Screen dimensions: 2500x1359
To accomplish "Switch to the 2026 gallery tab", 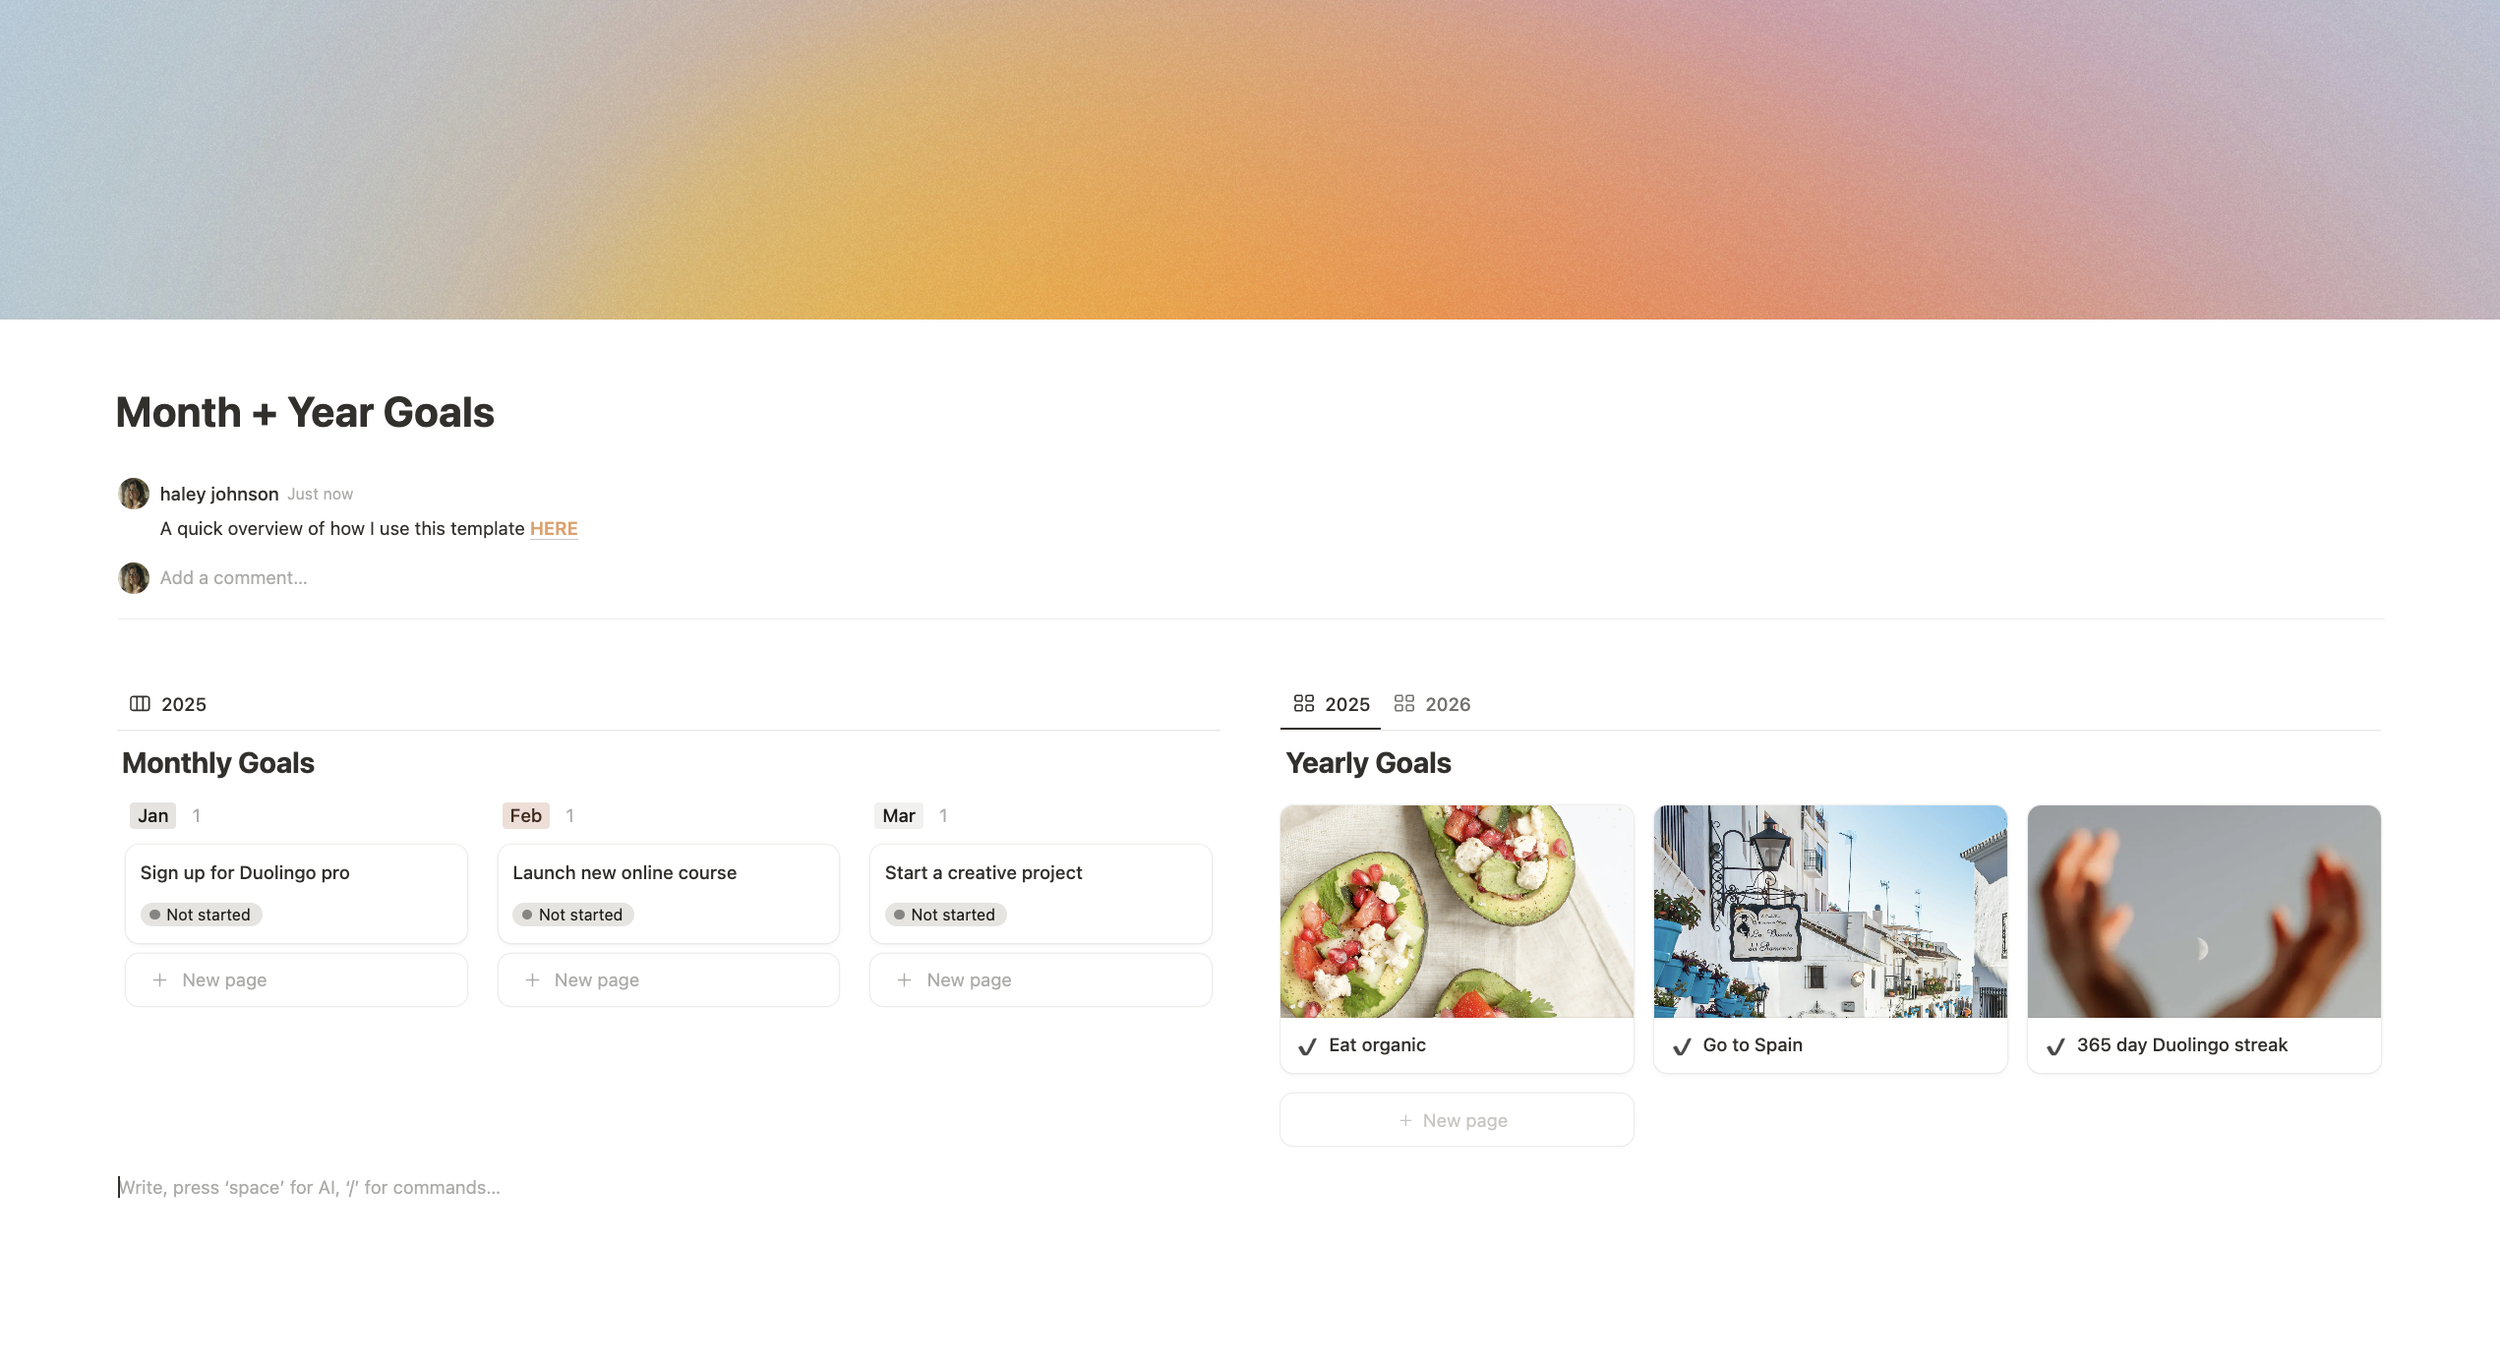I will coord(1432,704).
